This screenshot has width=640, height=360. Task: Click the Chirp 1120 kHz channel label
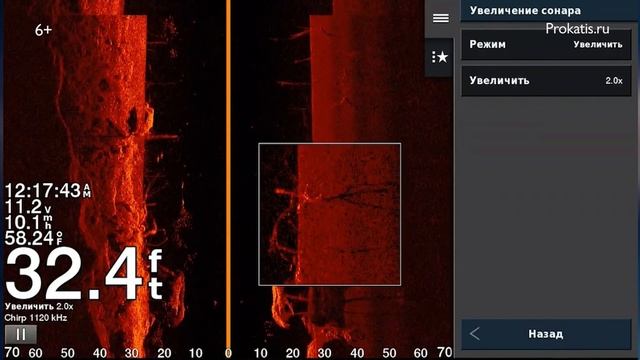36,318
